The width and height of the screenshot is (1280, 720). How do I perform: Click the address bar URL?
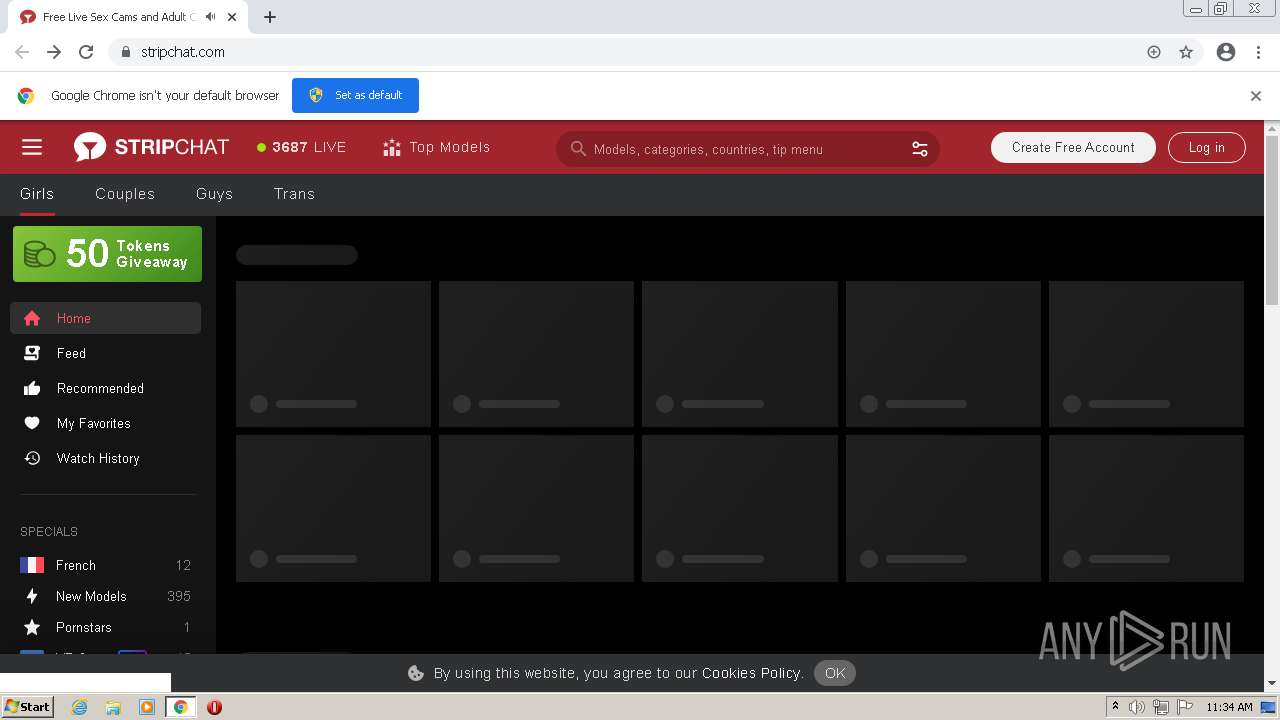point(183,52)
